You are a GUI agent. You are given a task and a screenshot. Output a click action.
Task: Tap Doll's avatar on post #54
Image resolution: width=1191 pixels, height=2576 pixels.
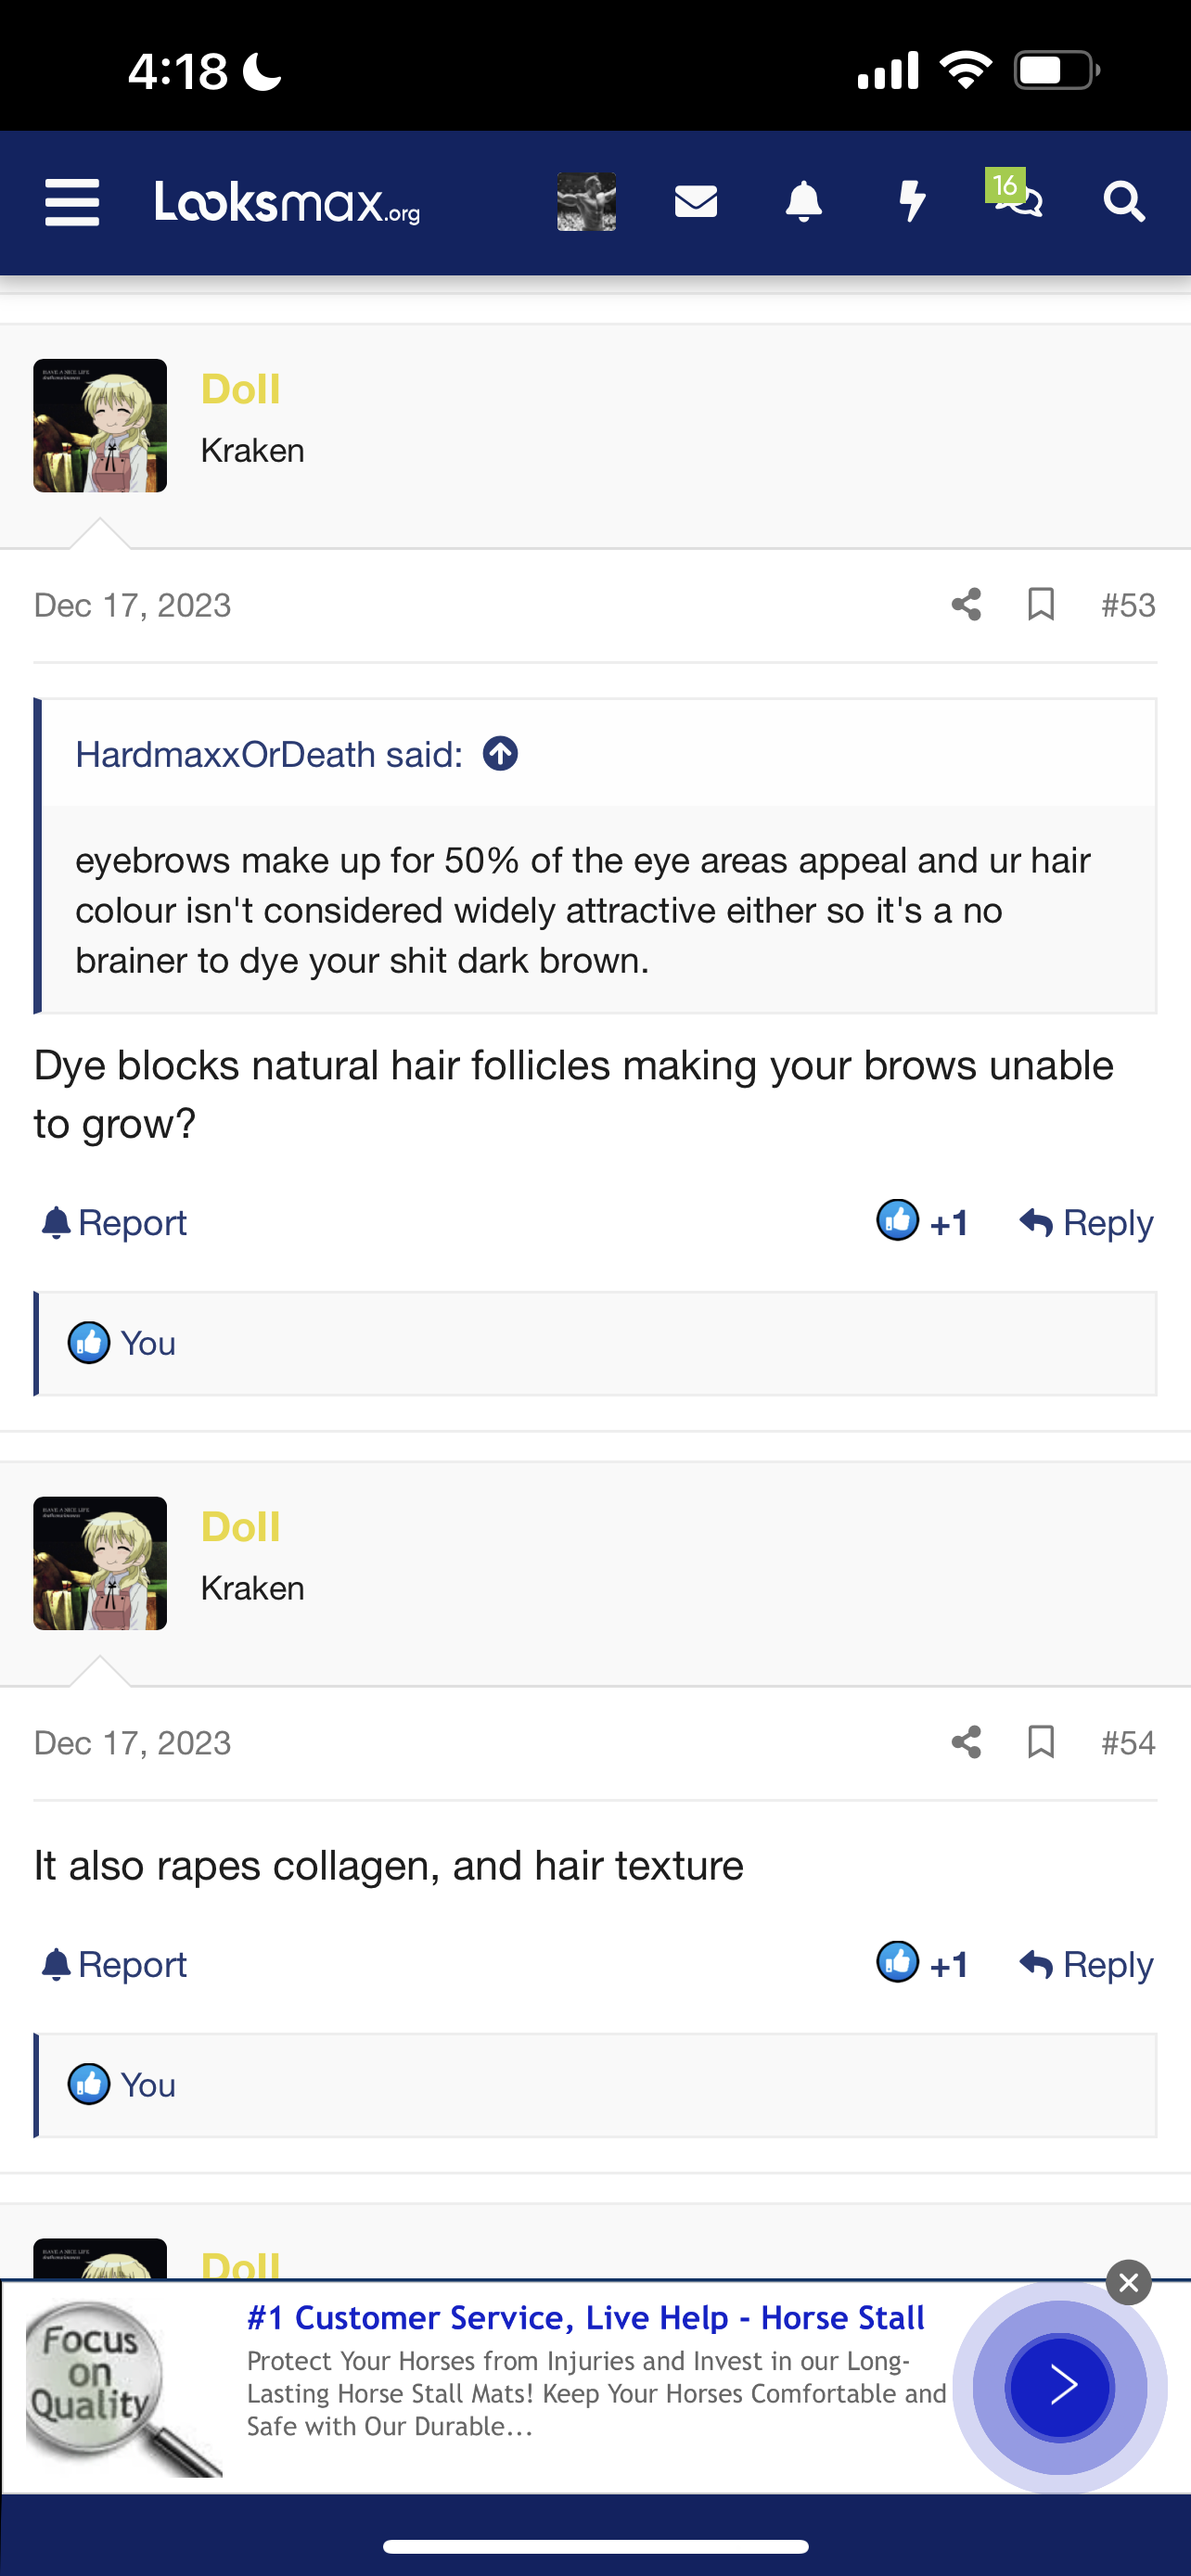(100, 1563)
